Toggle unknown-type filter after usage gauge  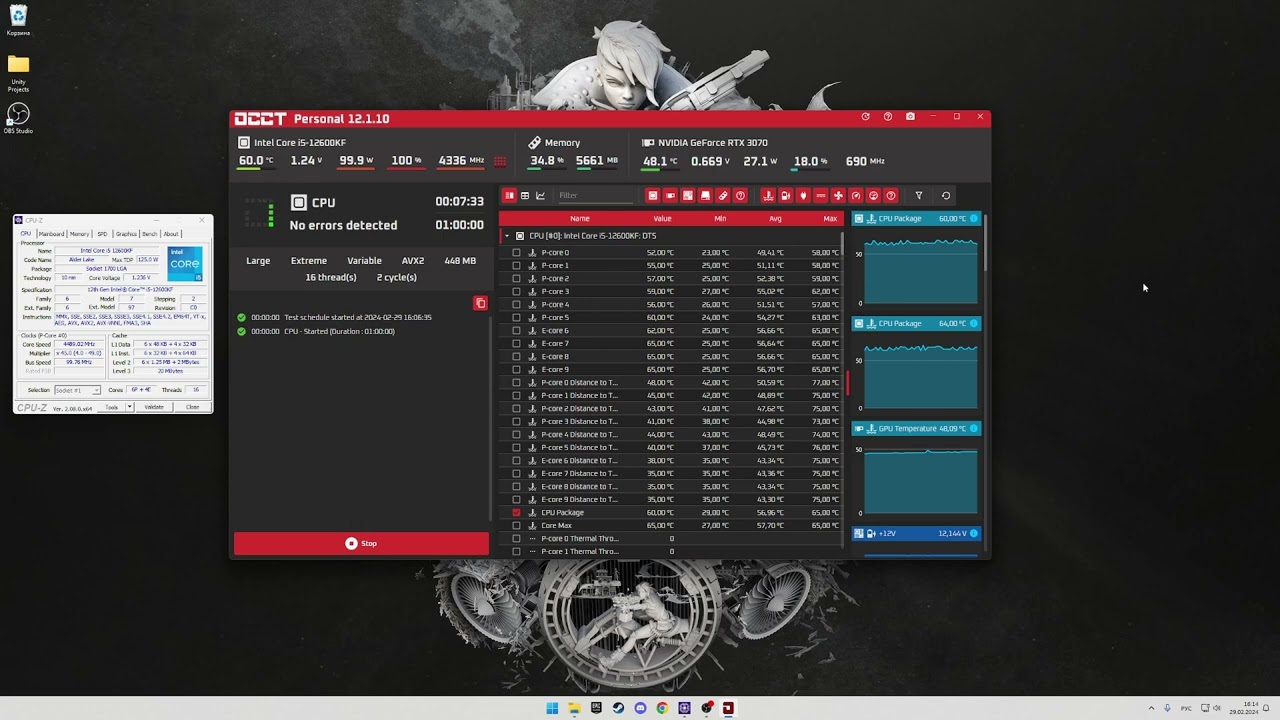891,196
